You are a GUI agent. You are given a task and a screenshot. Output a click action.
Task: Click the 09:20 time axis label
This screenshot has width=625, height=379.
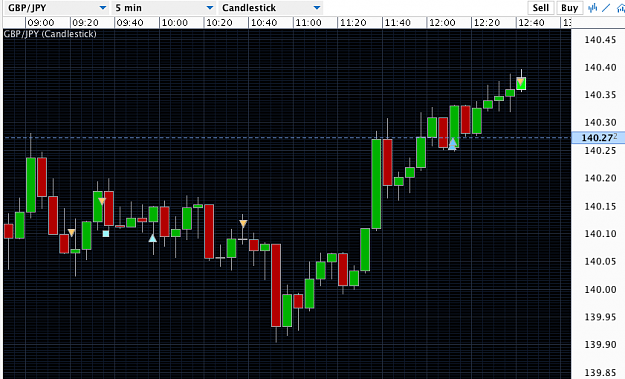(x=85, y=23)
